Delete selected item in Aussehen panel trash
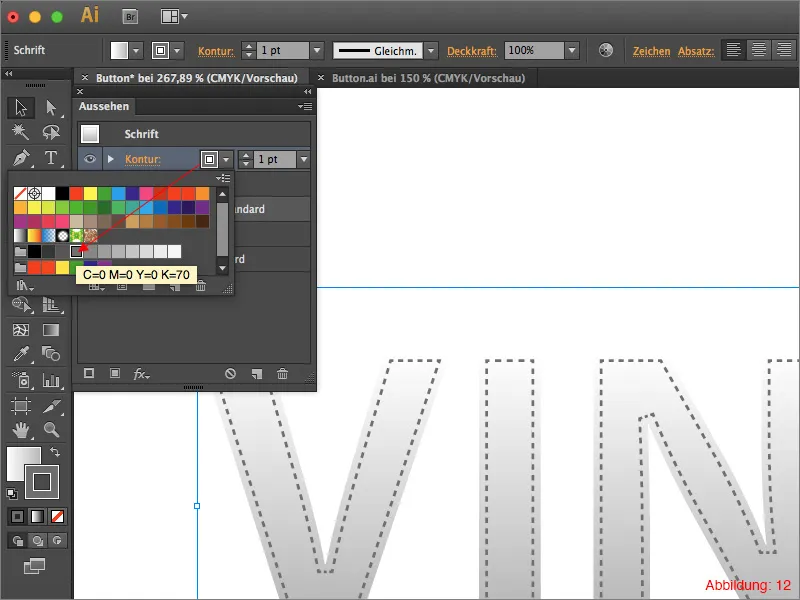The height and width of the screenshot is (600, 800). coord(282,374)
